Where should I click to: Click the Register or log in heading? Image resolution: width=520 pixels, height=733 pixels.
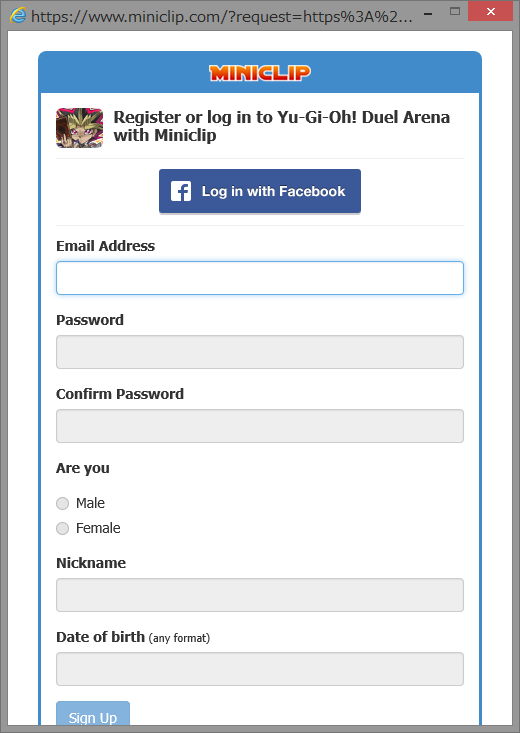click(x=282, y=126)
